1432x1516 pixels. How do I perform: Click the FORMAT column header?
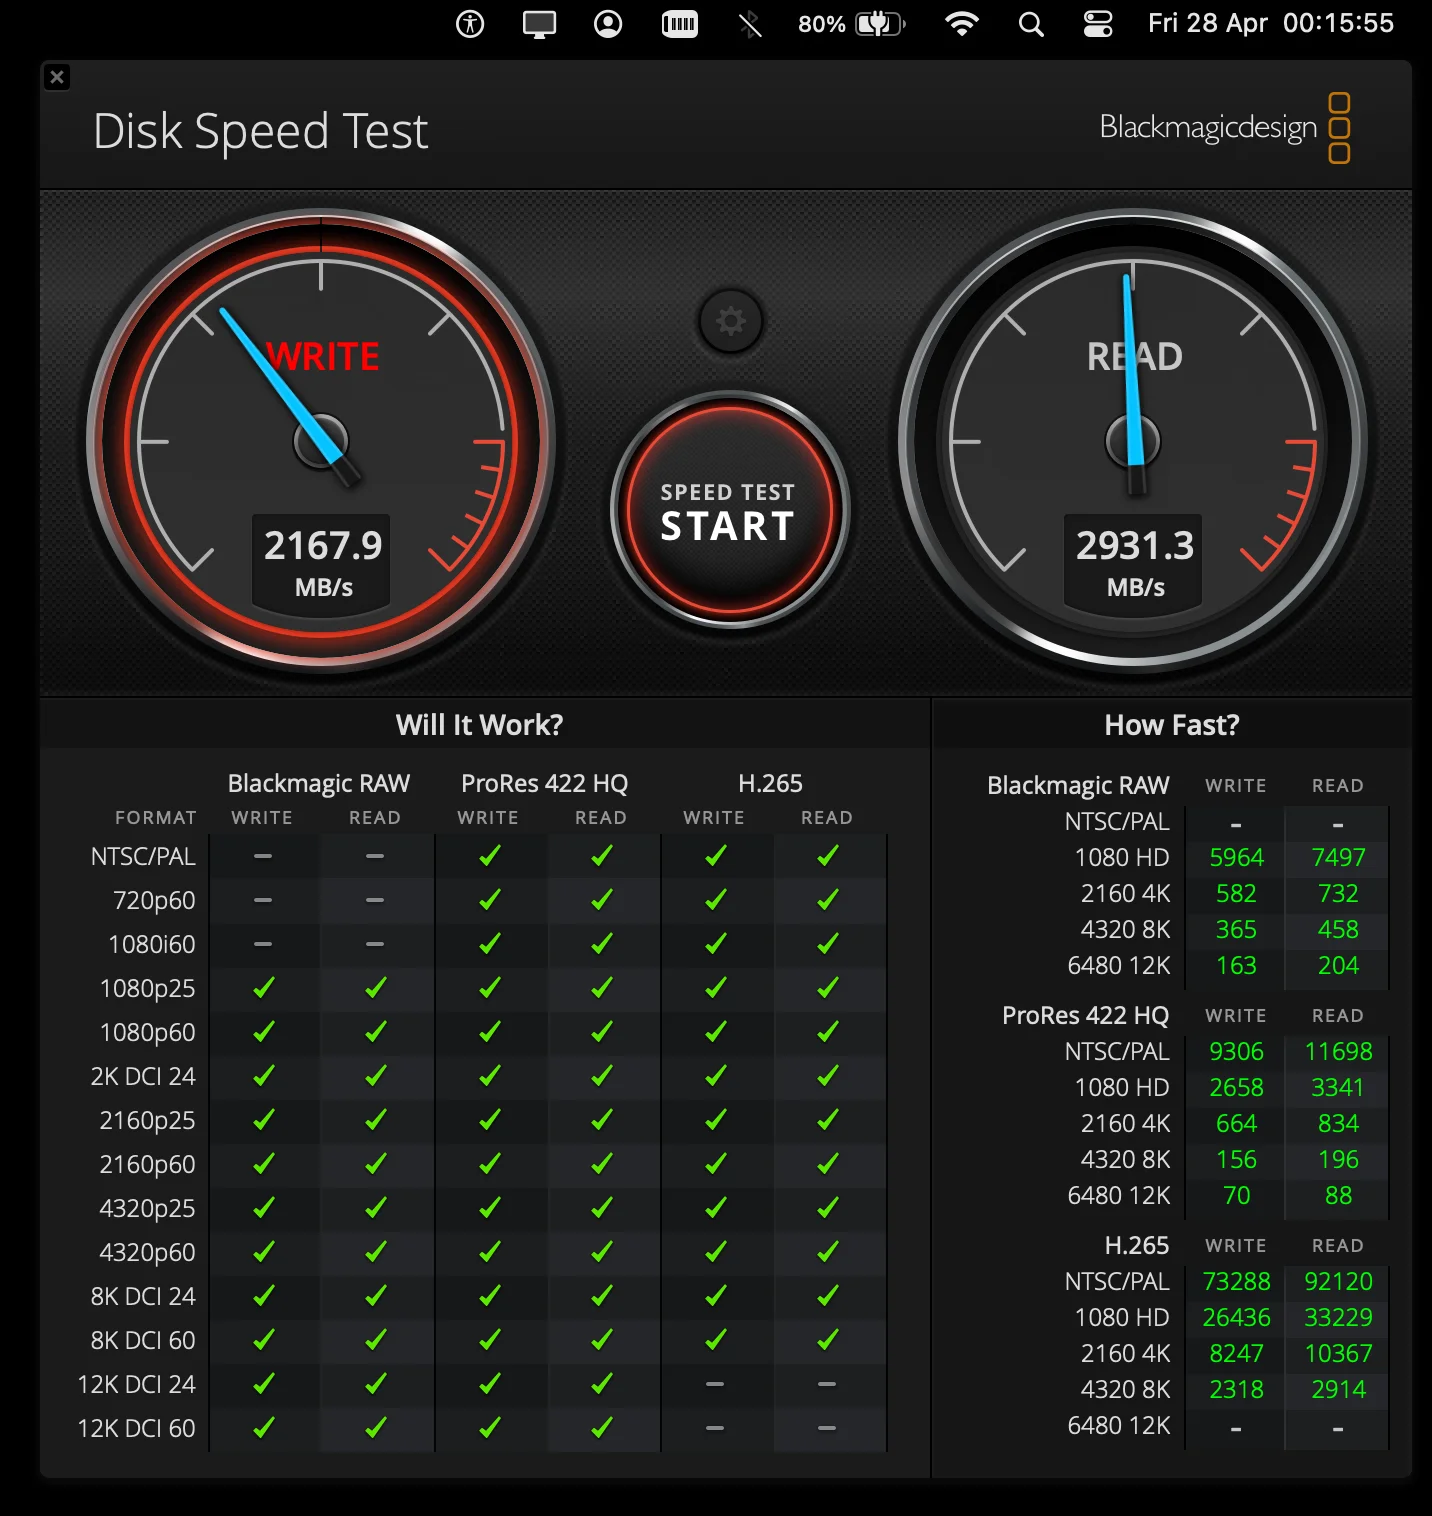pos(156,818)
